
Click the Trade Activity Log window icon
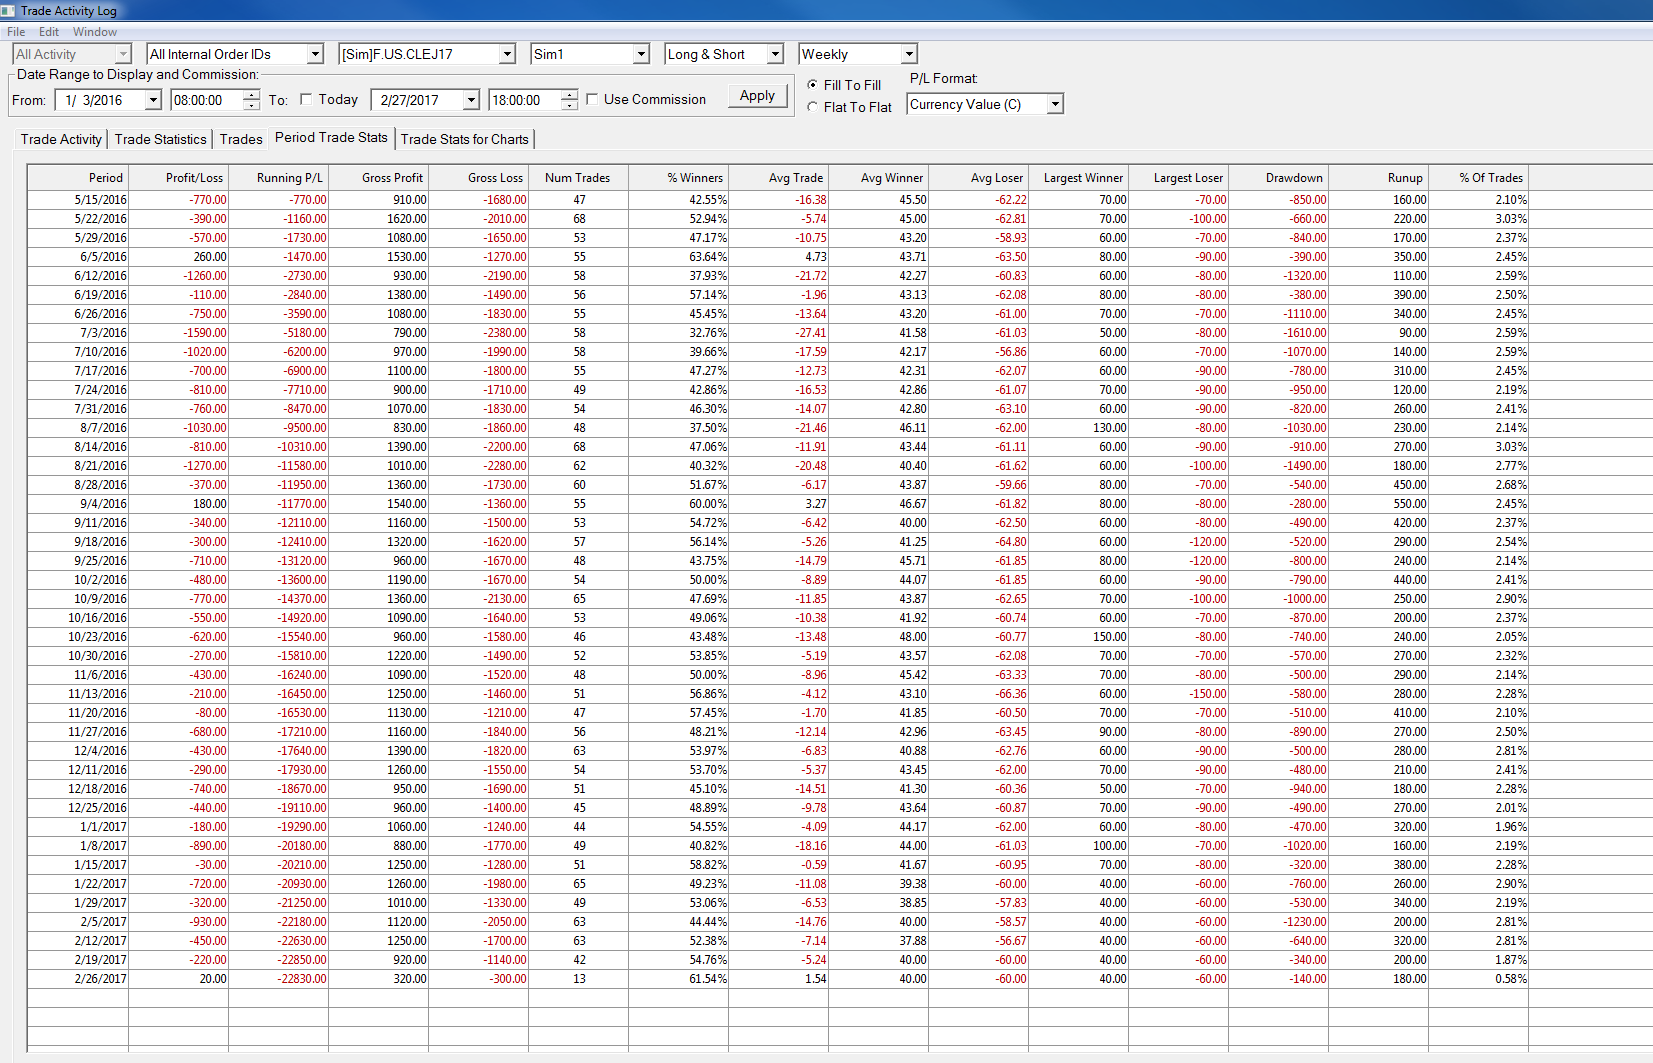(x=8, y=10)
